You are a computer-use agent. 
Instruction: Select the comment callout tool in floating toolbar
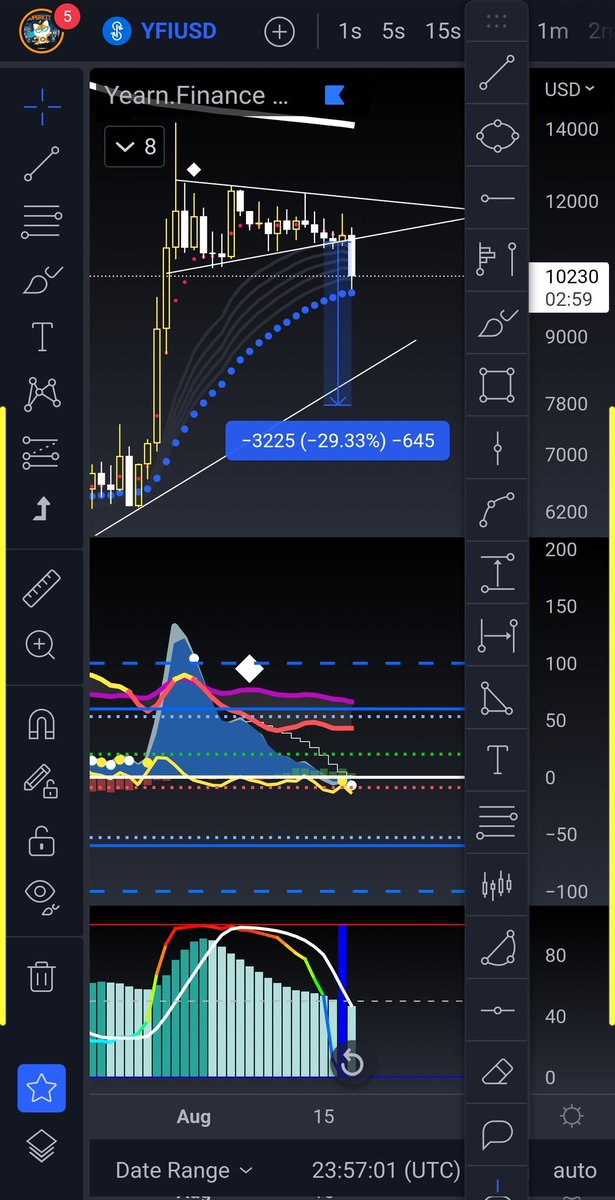coord(497,1135)
